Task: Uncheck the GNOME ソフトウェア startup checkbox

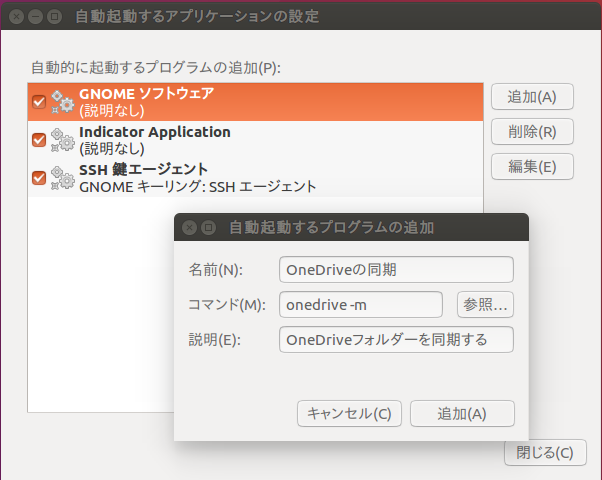Action: 39,102
